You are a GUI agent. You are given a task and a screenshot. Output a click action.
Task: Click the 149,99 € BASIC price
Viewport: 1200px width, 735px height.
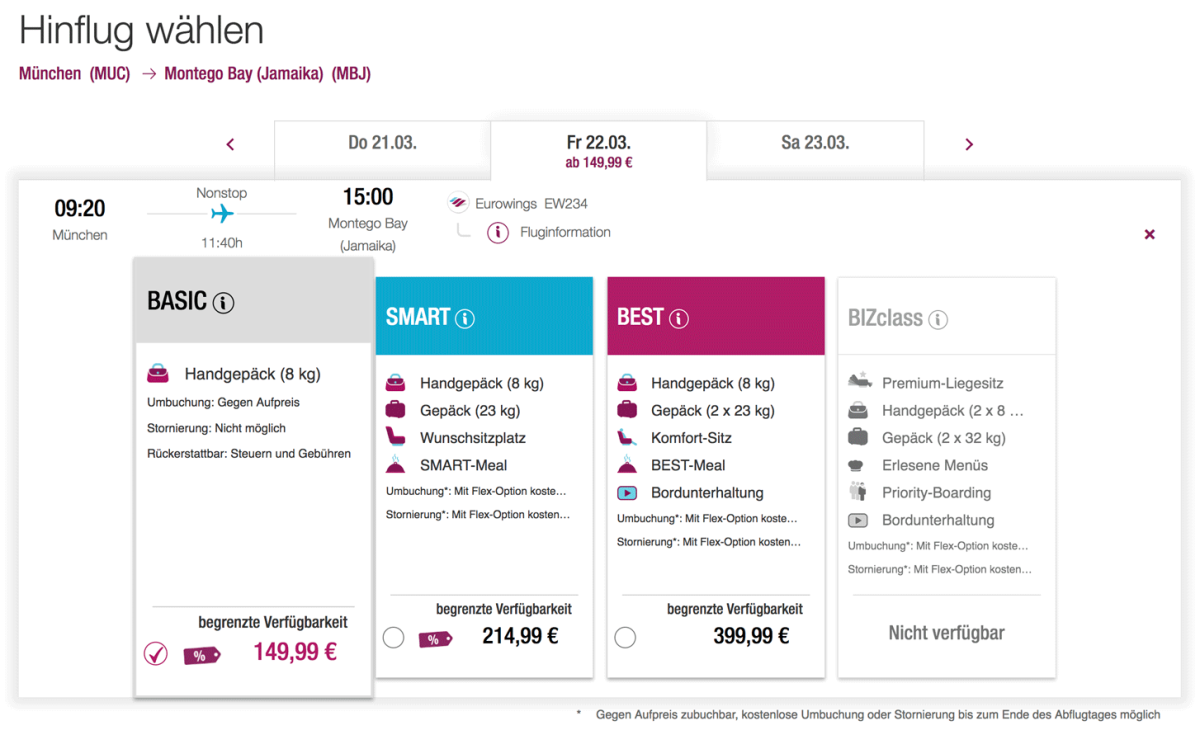coord(295,653)
